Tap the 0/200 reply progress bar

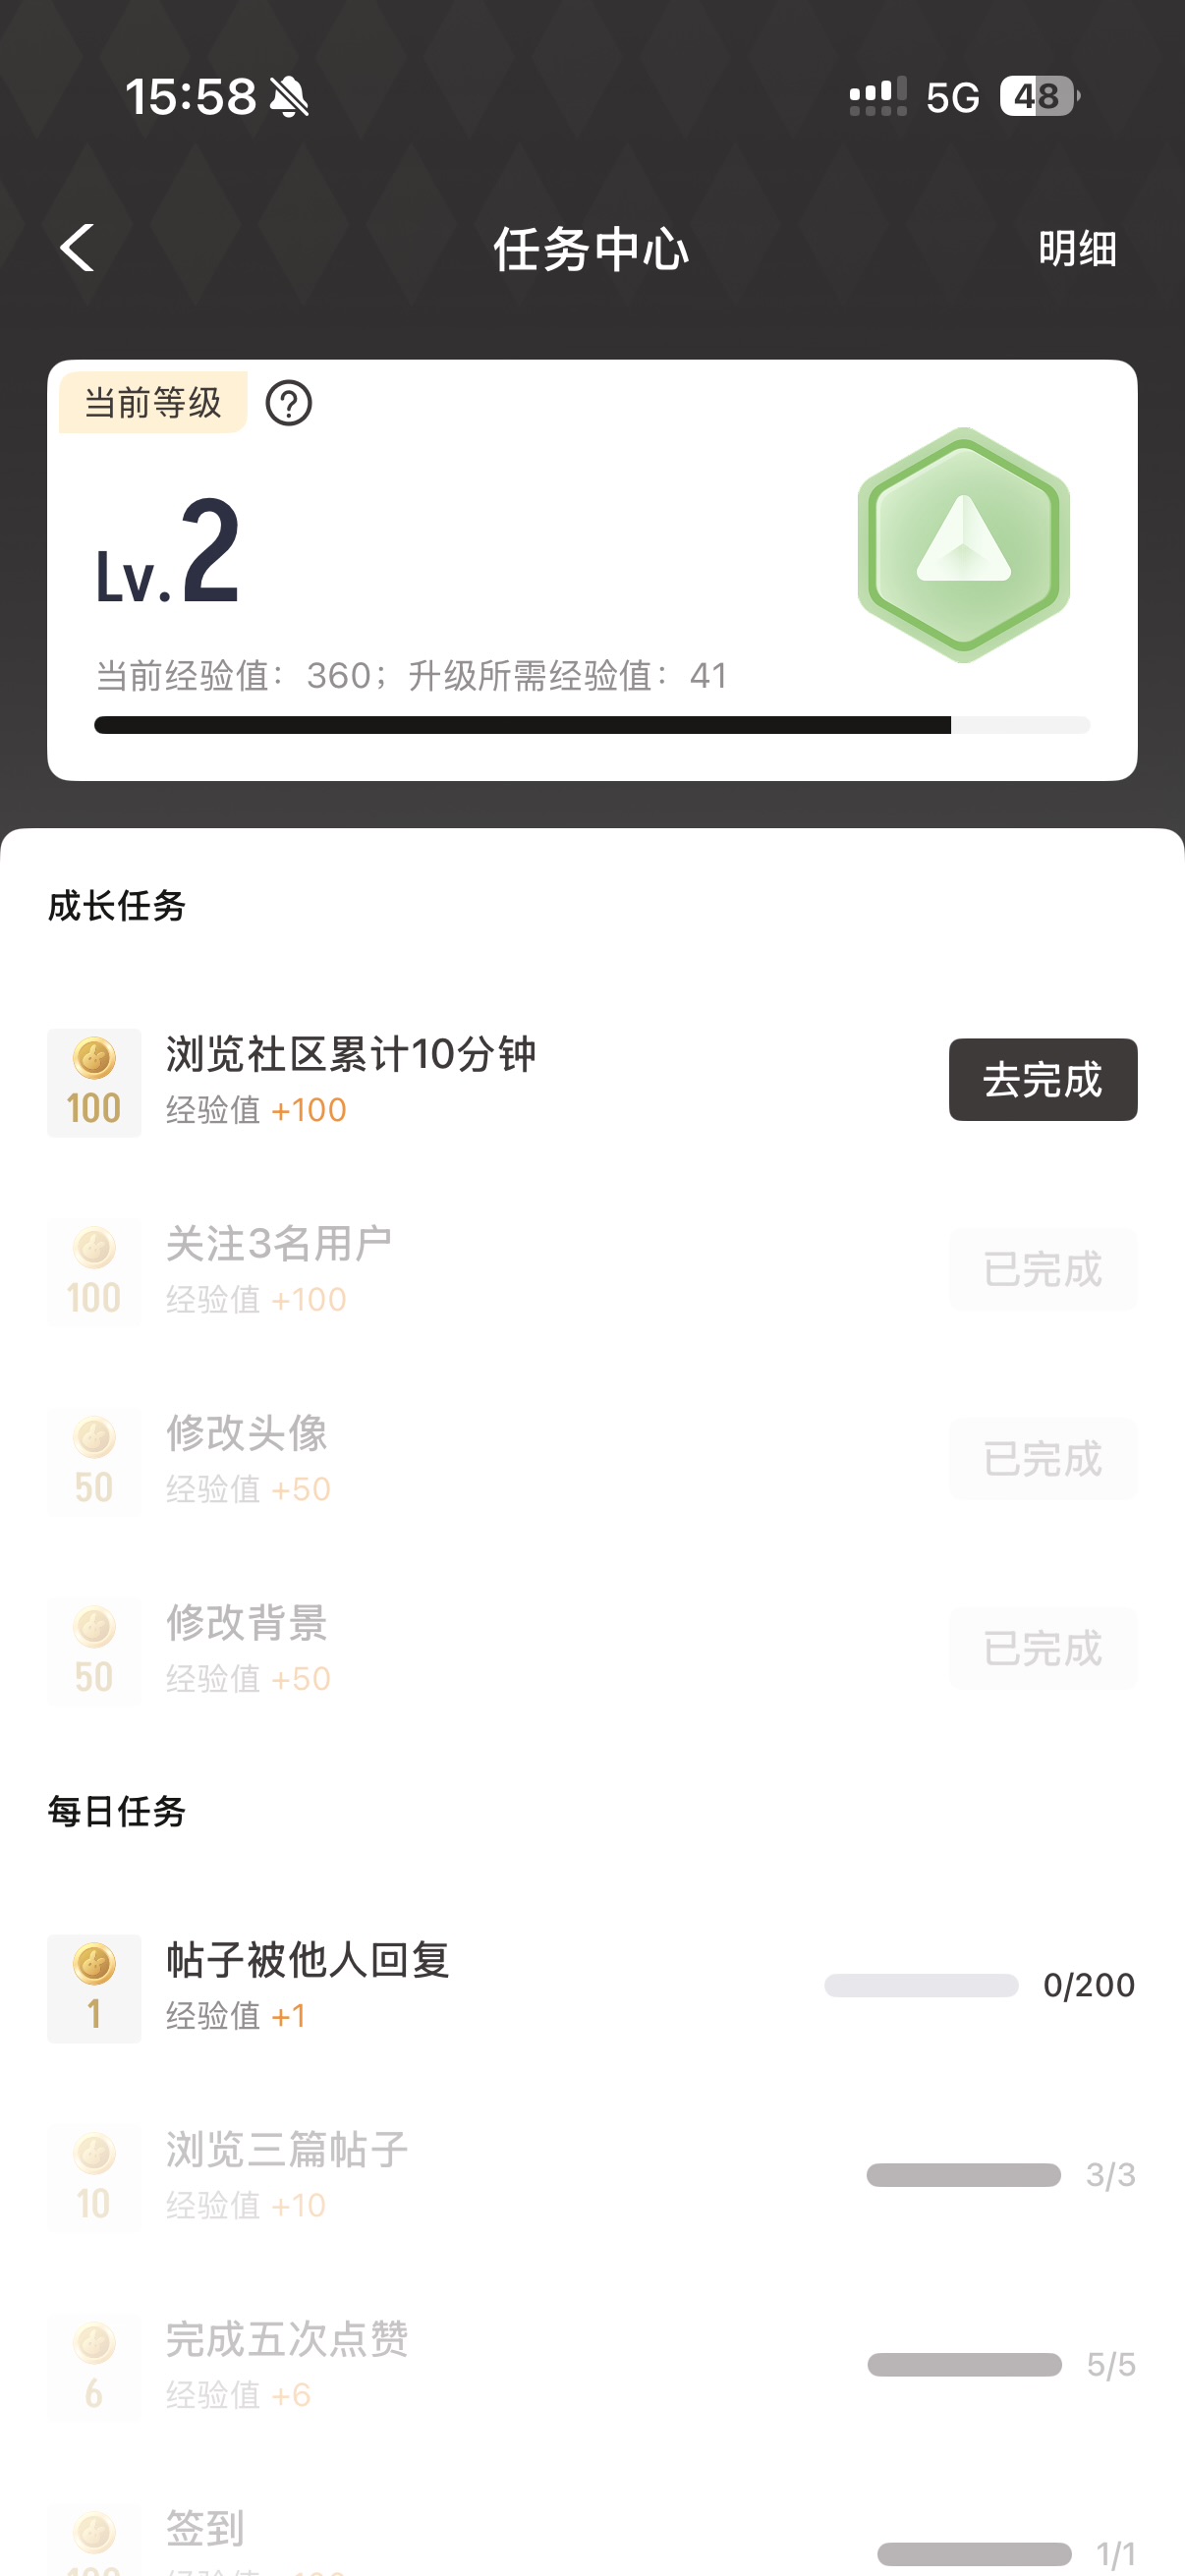coord(921,1985)
